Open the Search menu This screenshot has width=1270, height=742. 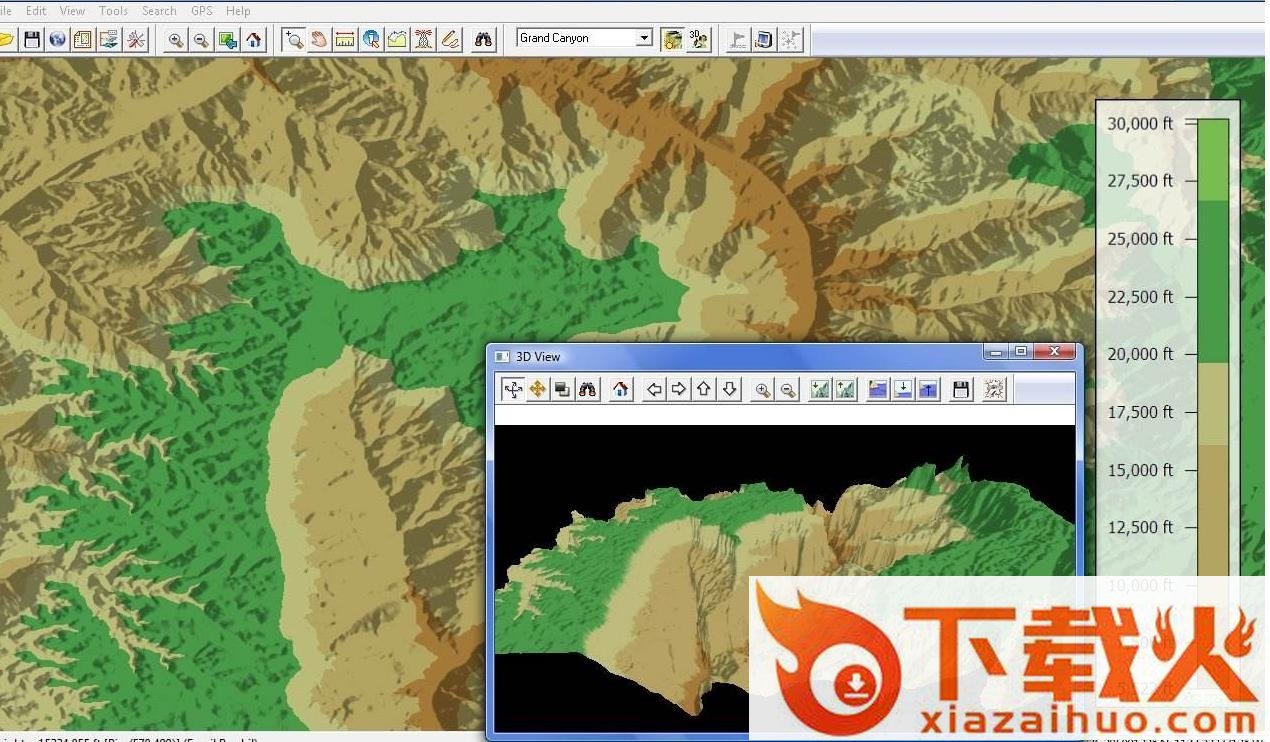point(159,11)
